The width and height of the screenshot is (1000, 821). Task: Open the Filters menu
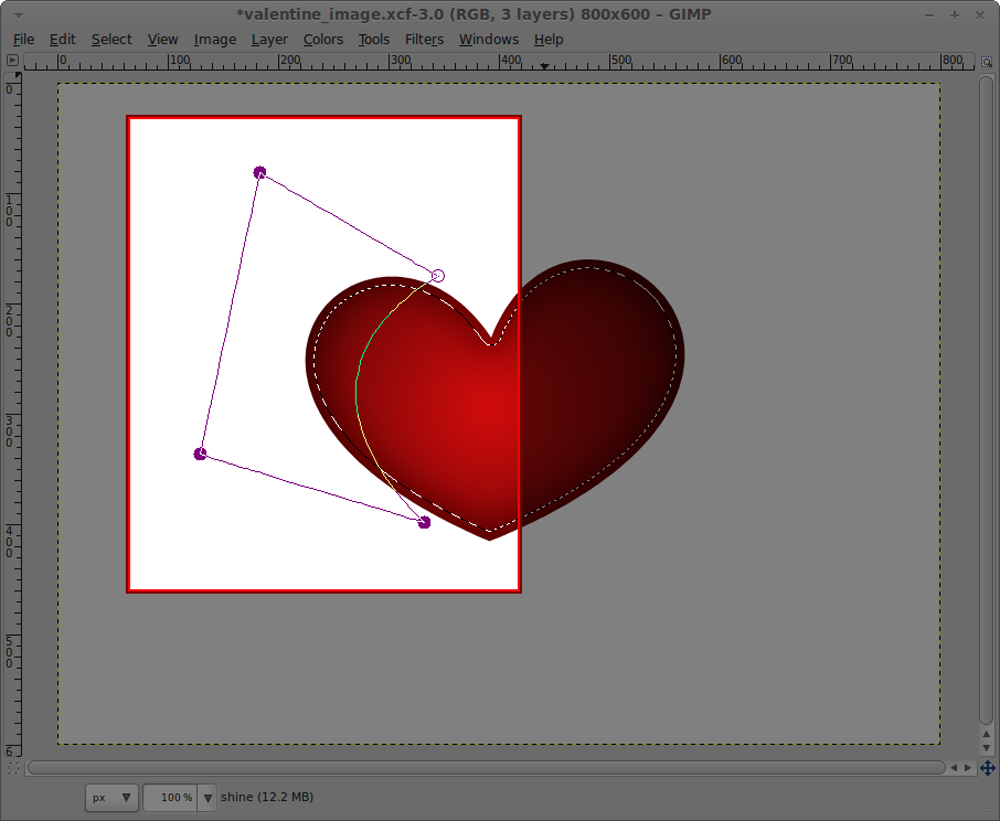tap(424, 39)
